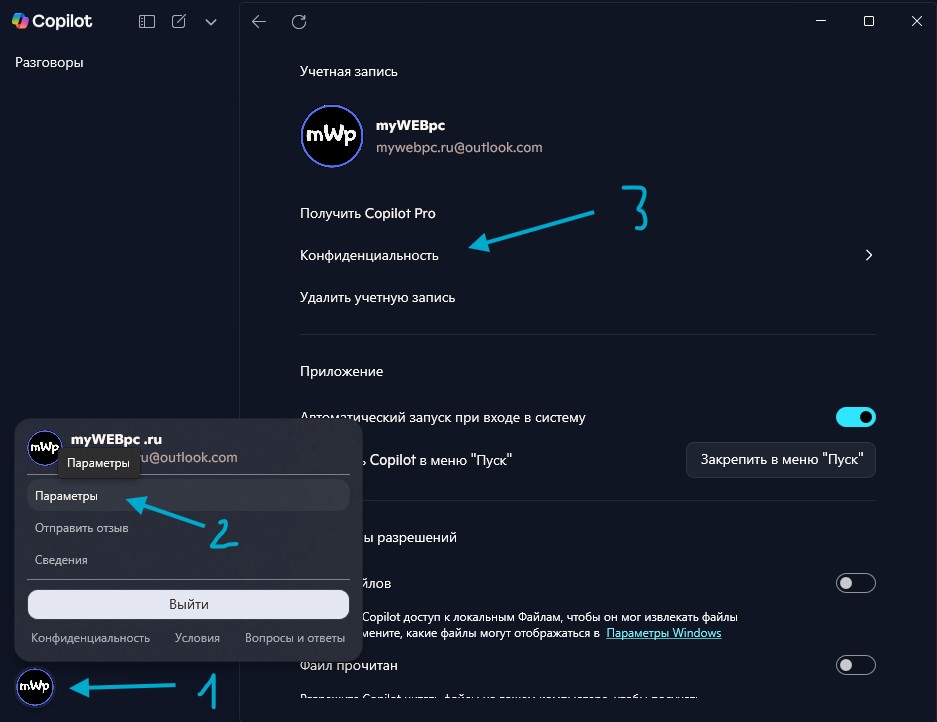This screenshot has width=937, height=722.
Task: Click the small mWp avatar in popup menu
Action: pyautogui.click(x=45, y=448)
